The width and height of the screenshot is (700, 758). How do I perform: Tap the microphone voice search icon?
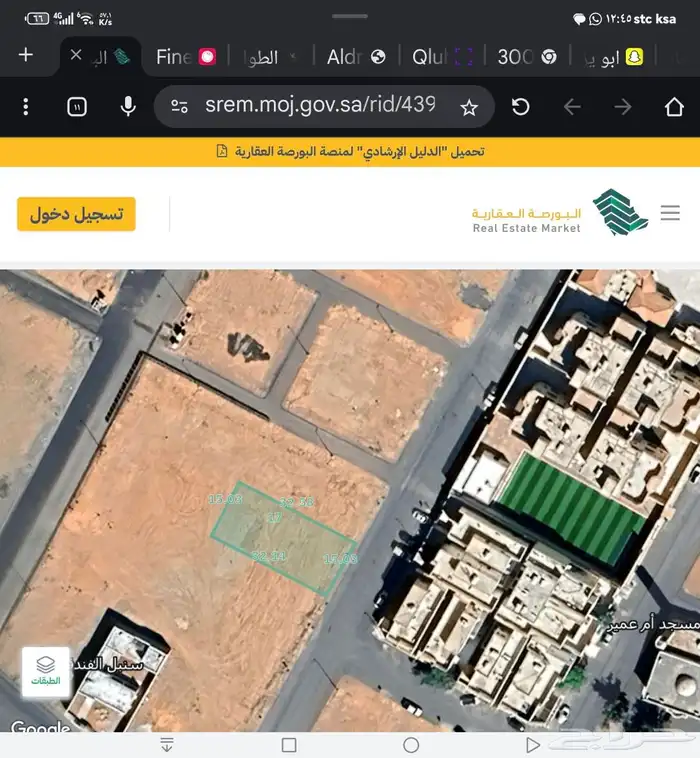point(128,106)
